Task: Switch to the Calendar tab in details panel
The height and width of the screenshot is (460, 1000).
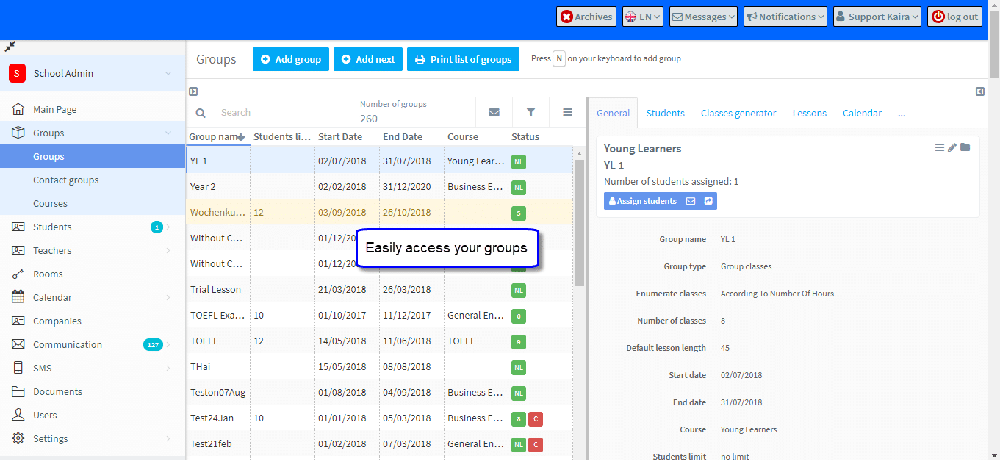Action: (862, 113)
